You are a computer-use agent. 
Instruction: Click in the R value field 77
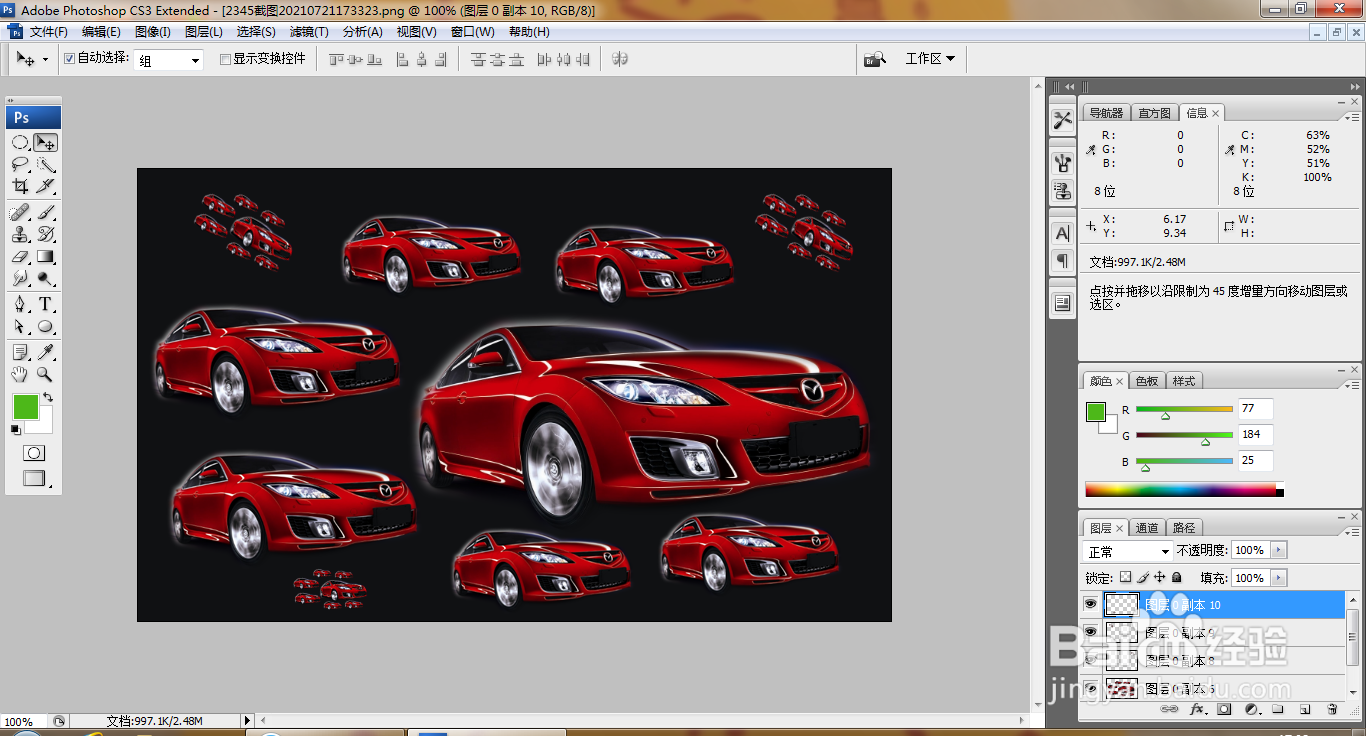click(x=1255, y=408)
